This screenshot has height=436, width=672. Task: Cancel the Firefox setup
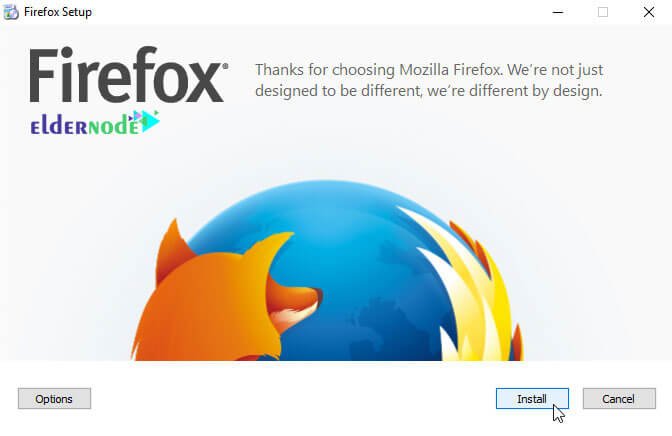pos(619,399)
